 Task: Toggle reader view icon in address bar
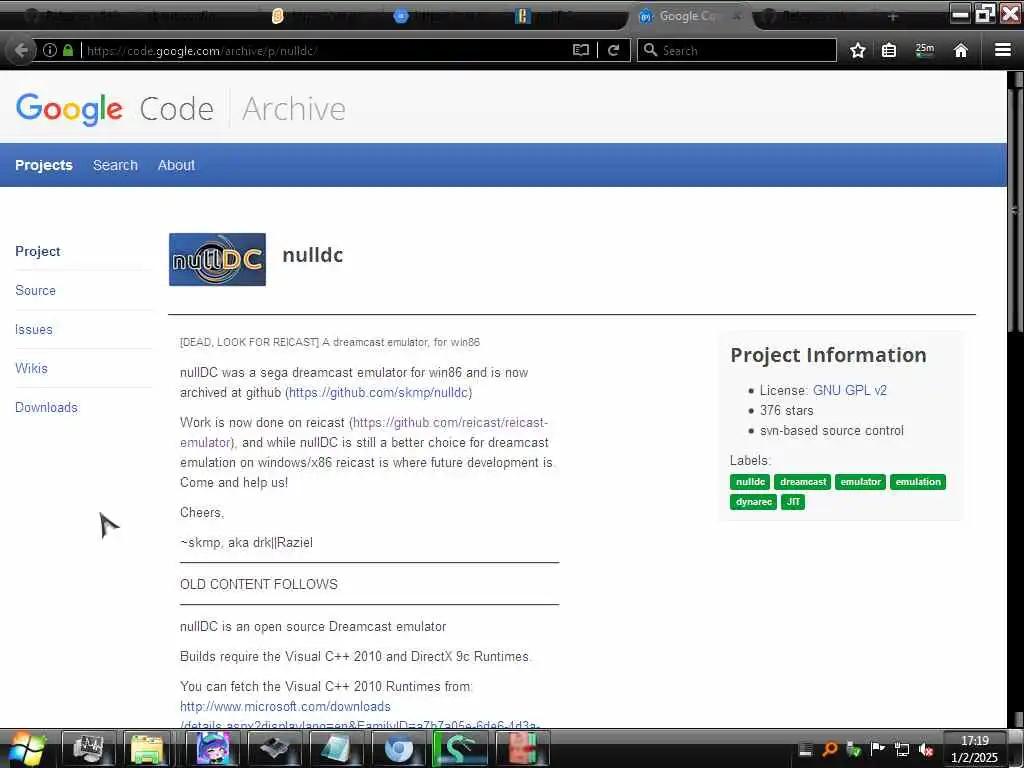581,50
